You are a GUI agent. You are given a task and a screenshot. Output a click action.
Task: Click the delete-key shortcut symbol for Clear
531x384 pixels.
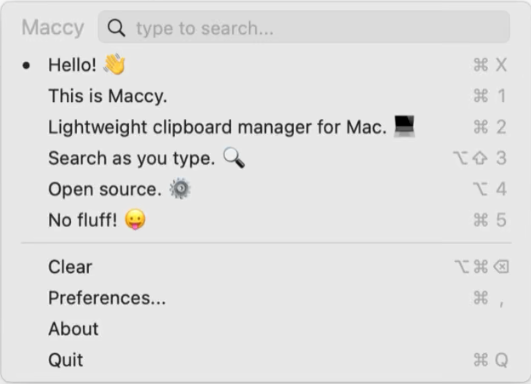coord(501,266)
